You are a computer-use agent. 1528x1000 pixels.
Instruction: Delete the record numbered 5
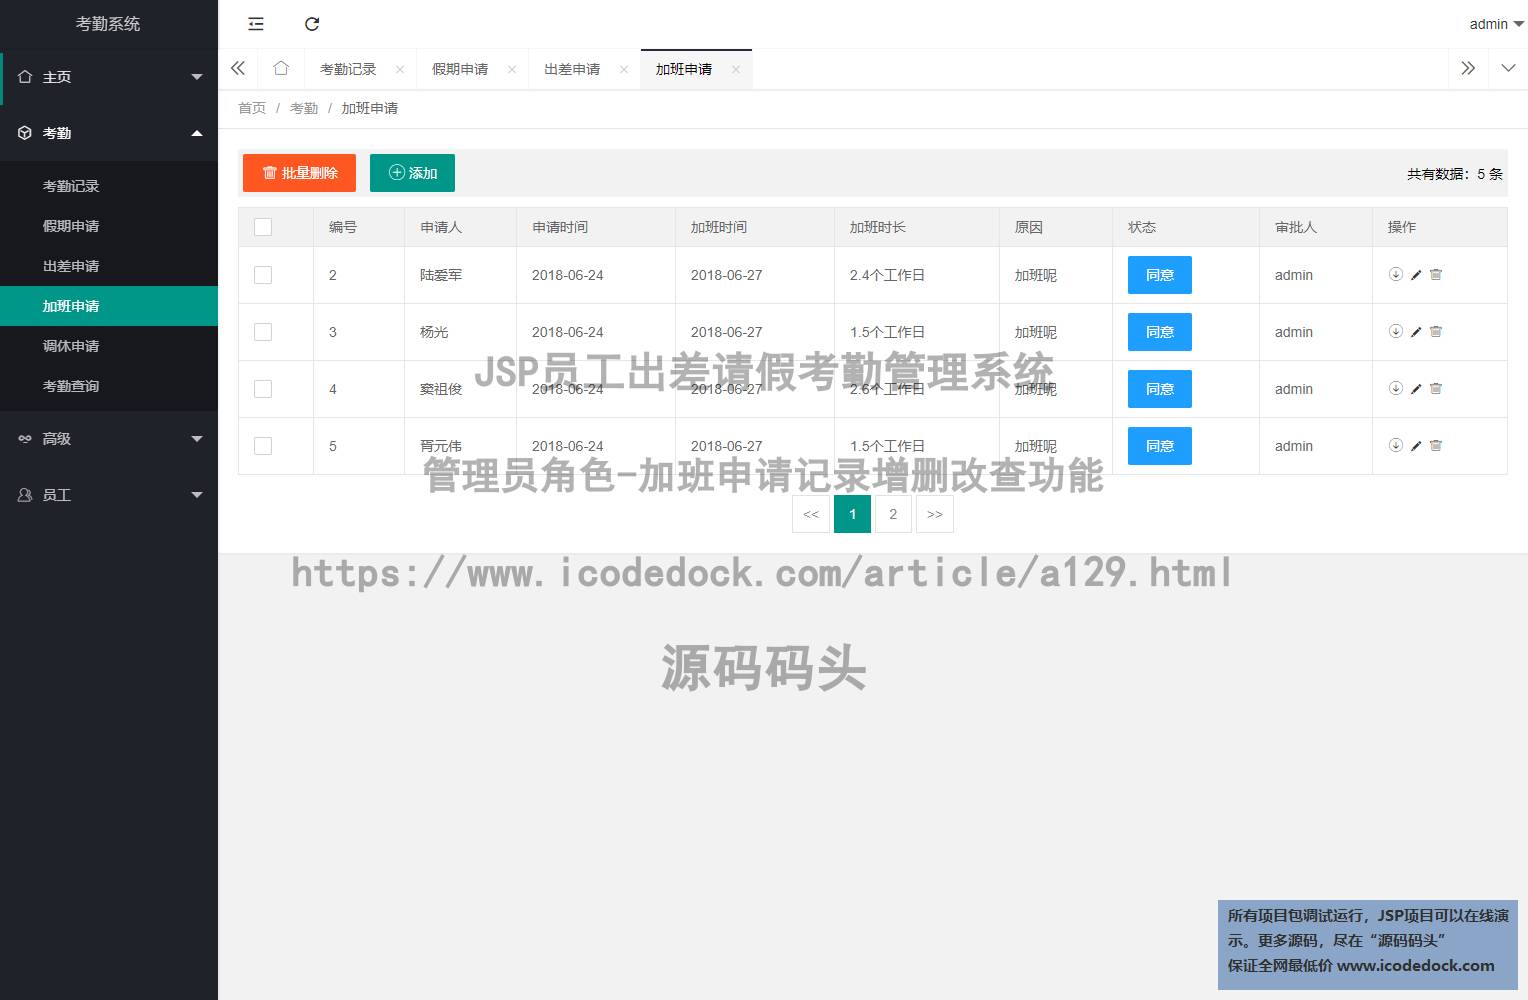(x=1436, y=445)
